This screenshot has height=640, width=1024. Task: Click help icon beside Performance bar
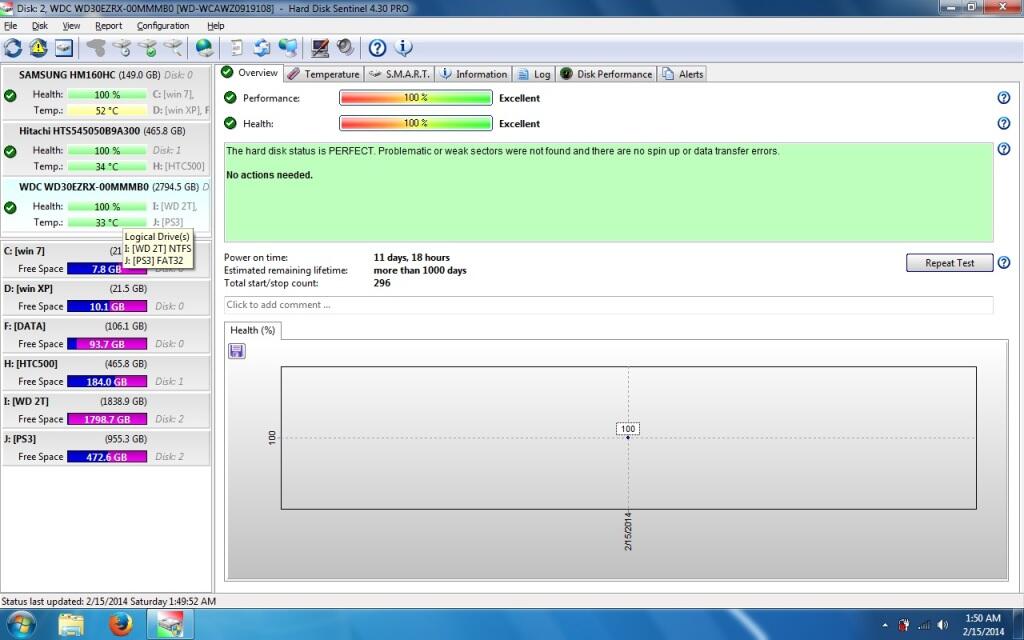(x=1004, y=98)
